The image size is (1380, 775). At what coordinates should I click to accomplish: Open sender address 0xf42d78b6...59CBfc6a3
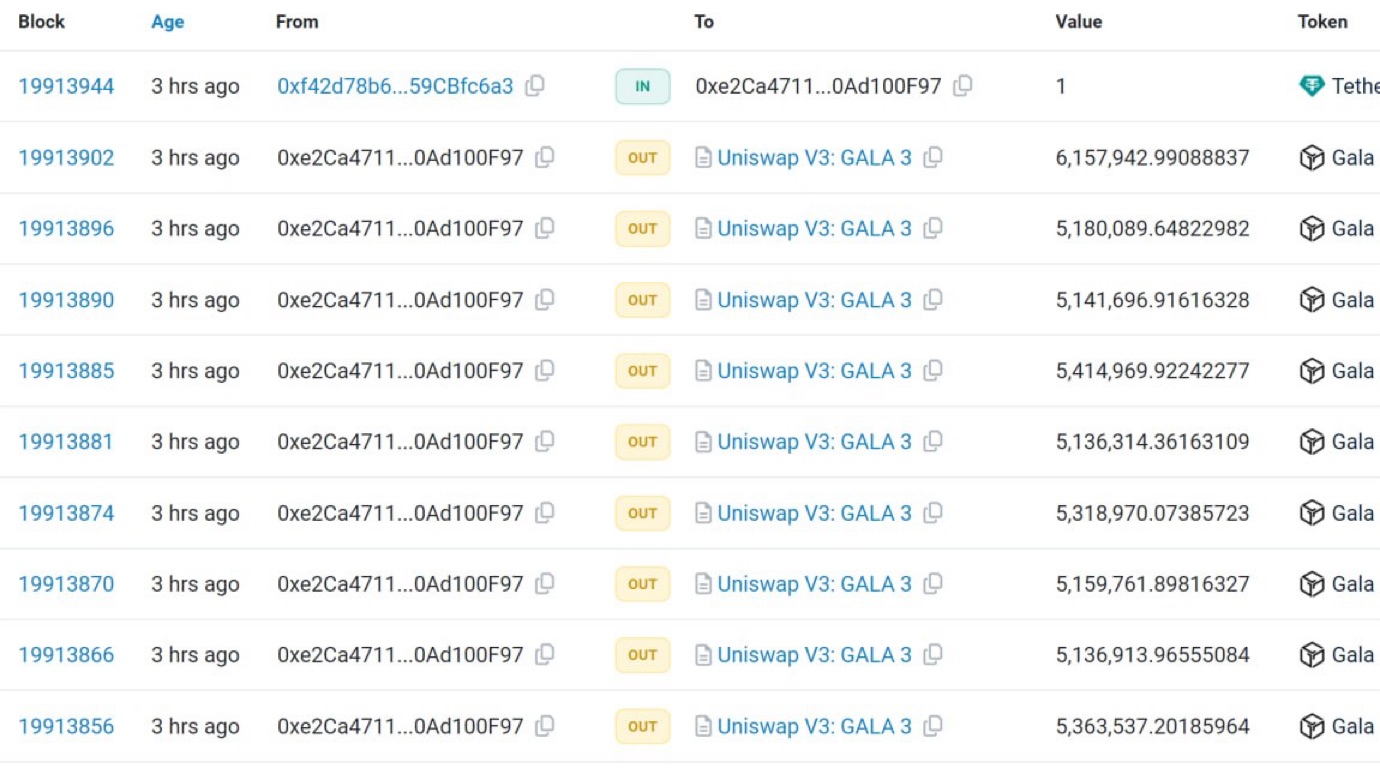395,87
